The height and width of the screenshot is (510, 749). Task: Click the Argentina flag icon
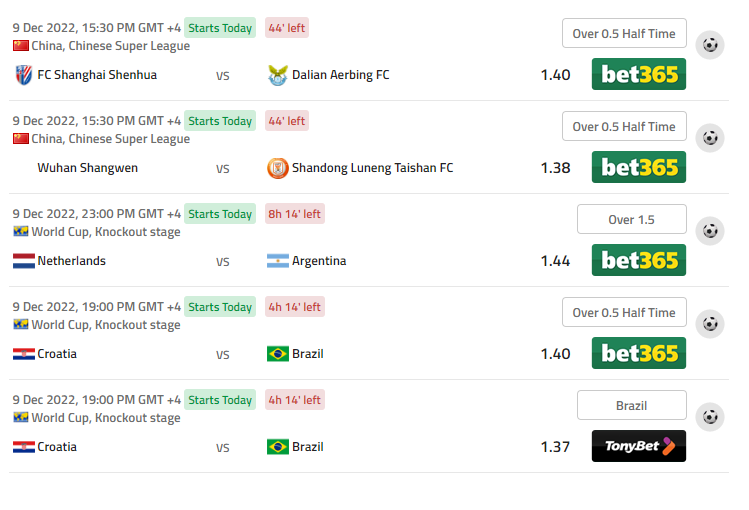(278, 261)
